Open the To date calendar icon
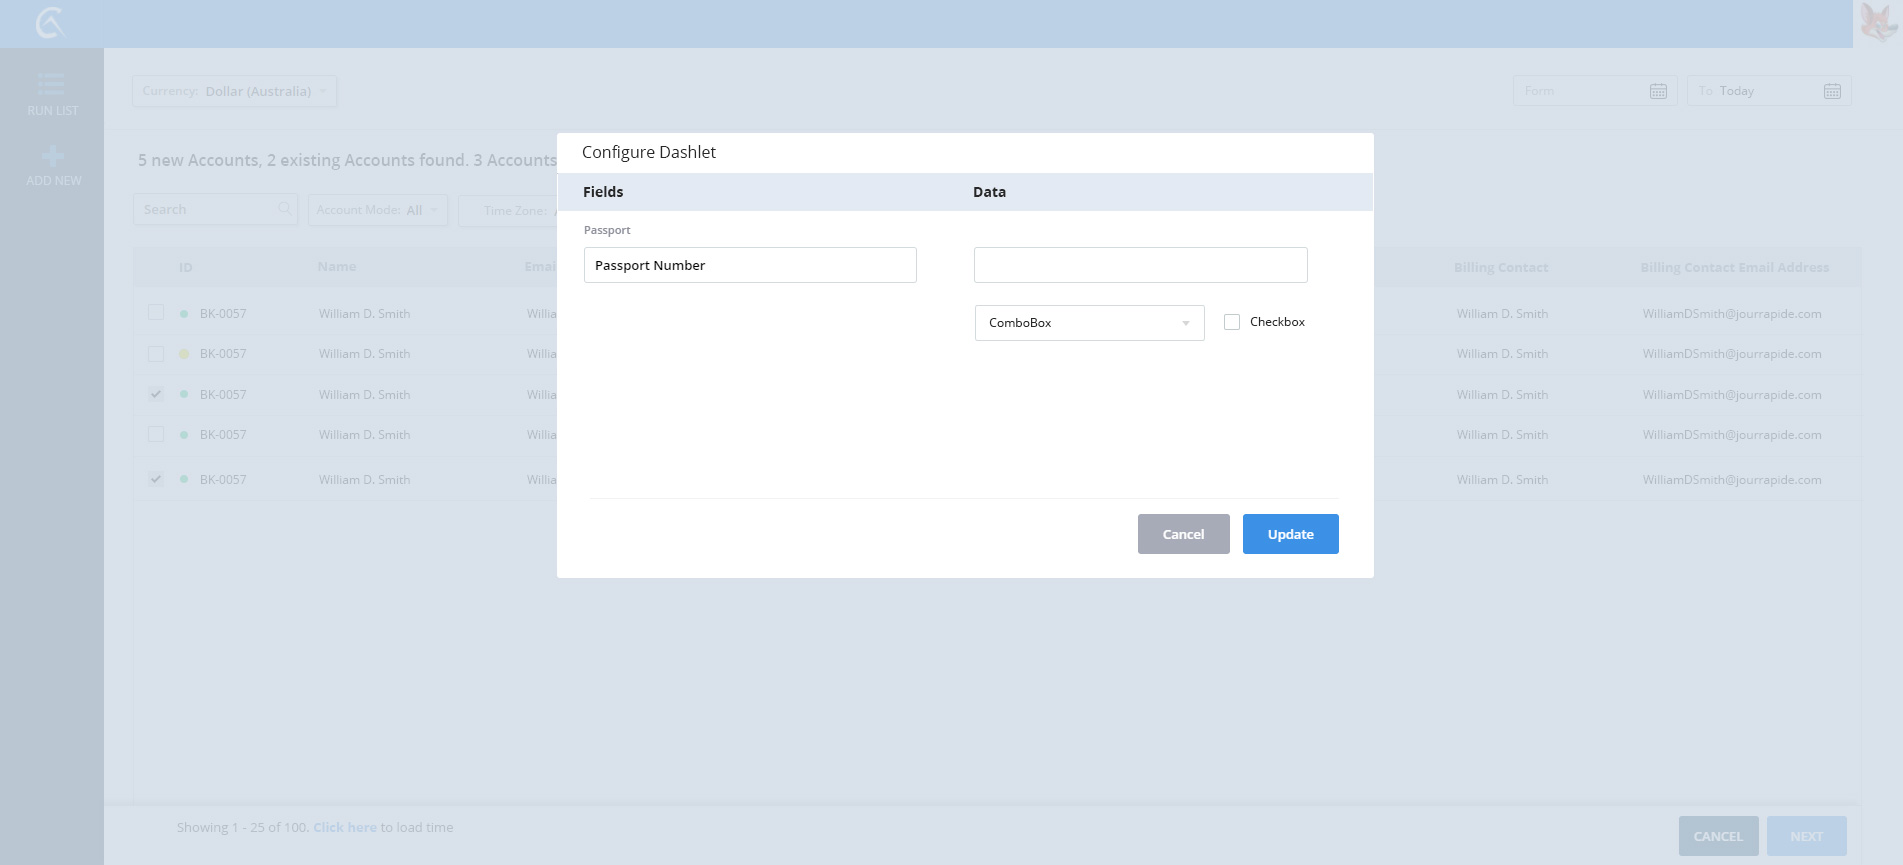 point(1832,91)
